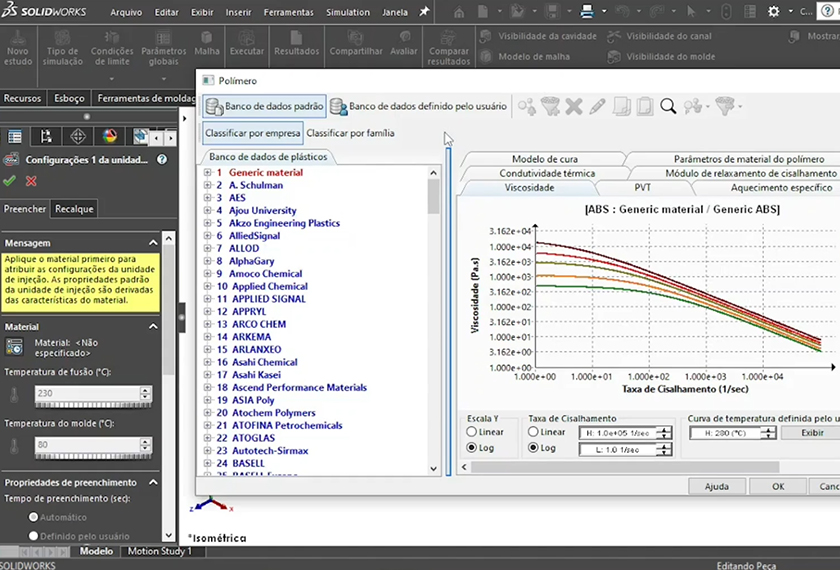The image size is (840, 570).
Task: Click the material database icon under Material
Action: pyautogui.click(x=14, y=347)
